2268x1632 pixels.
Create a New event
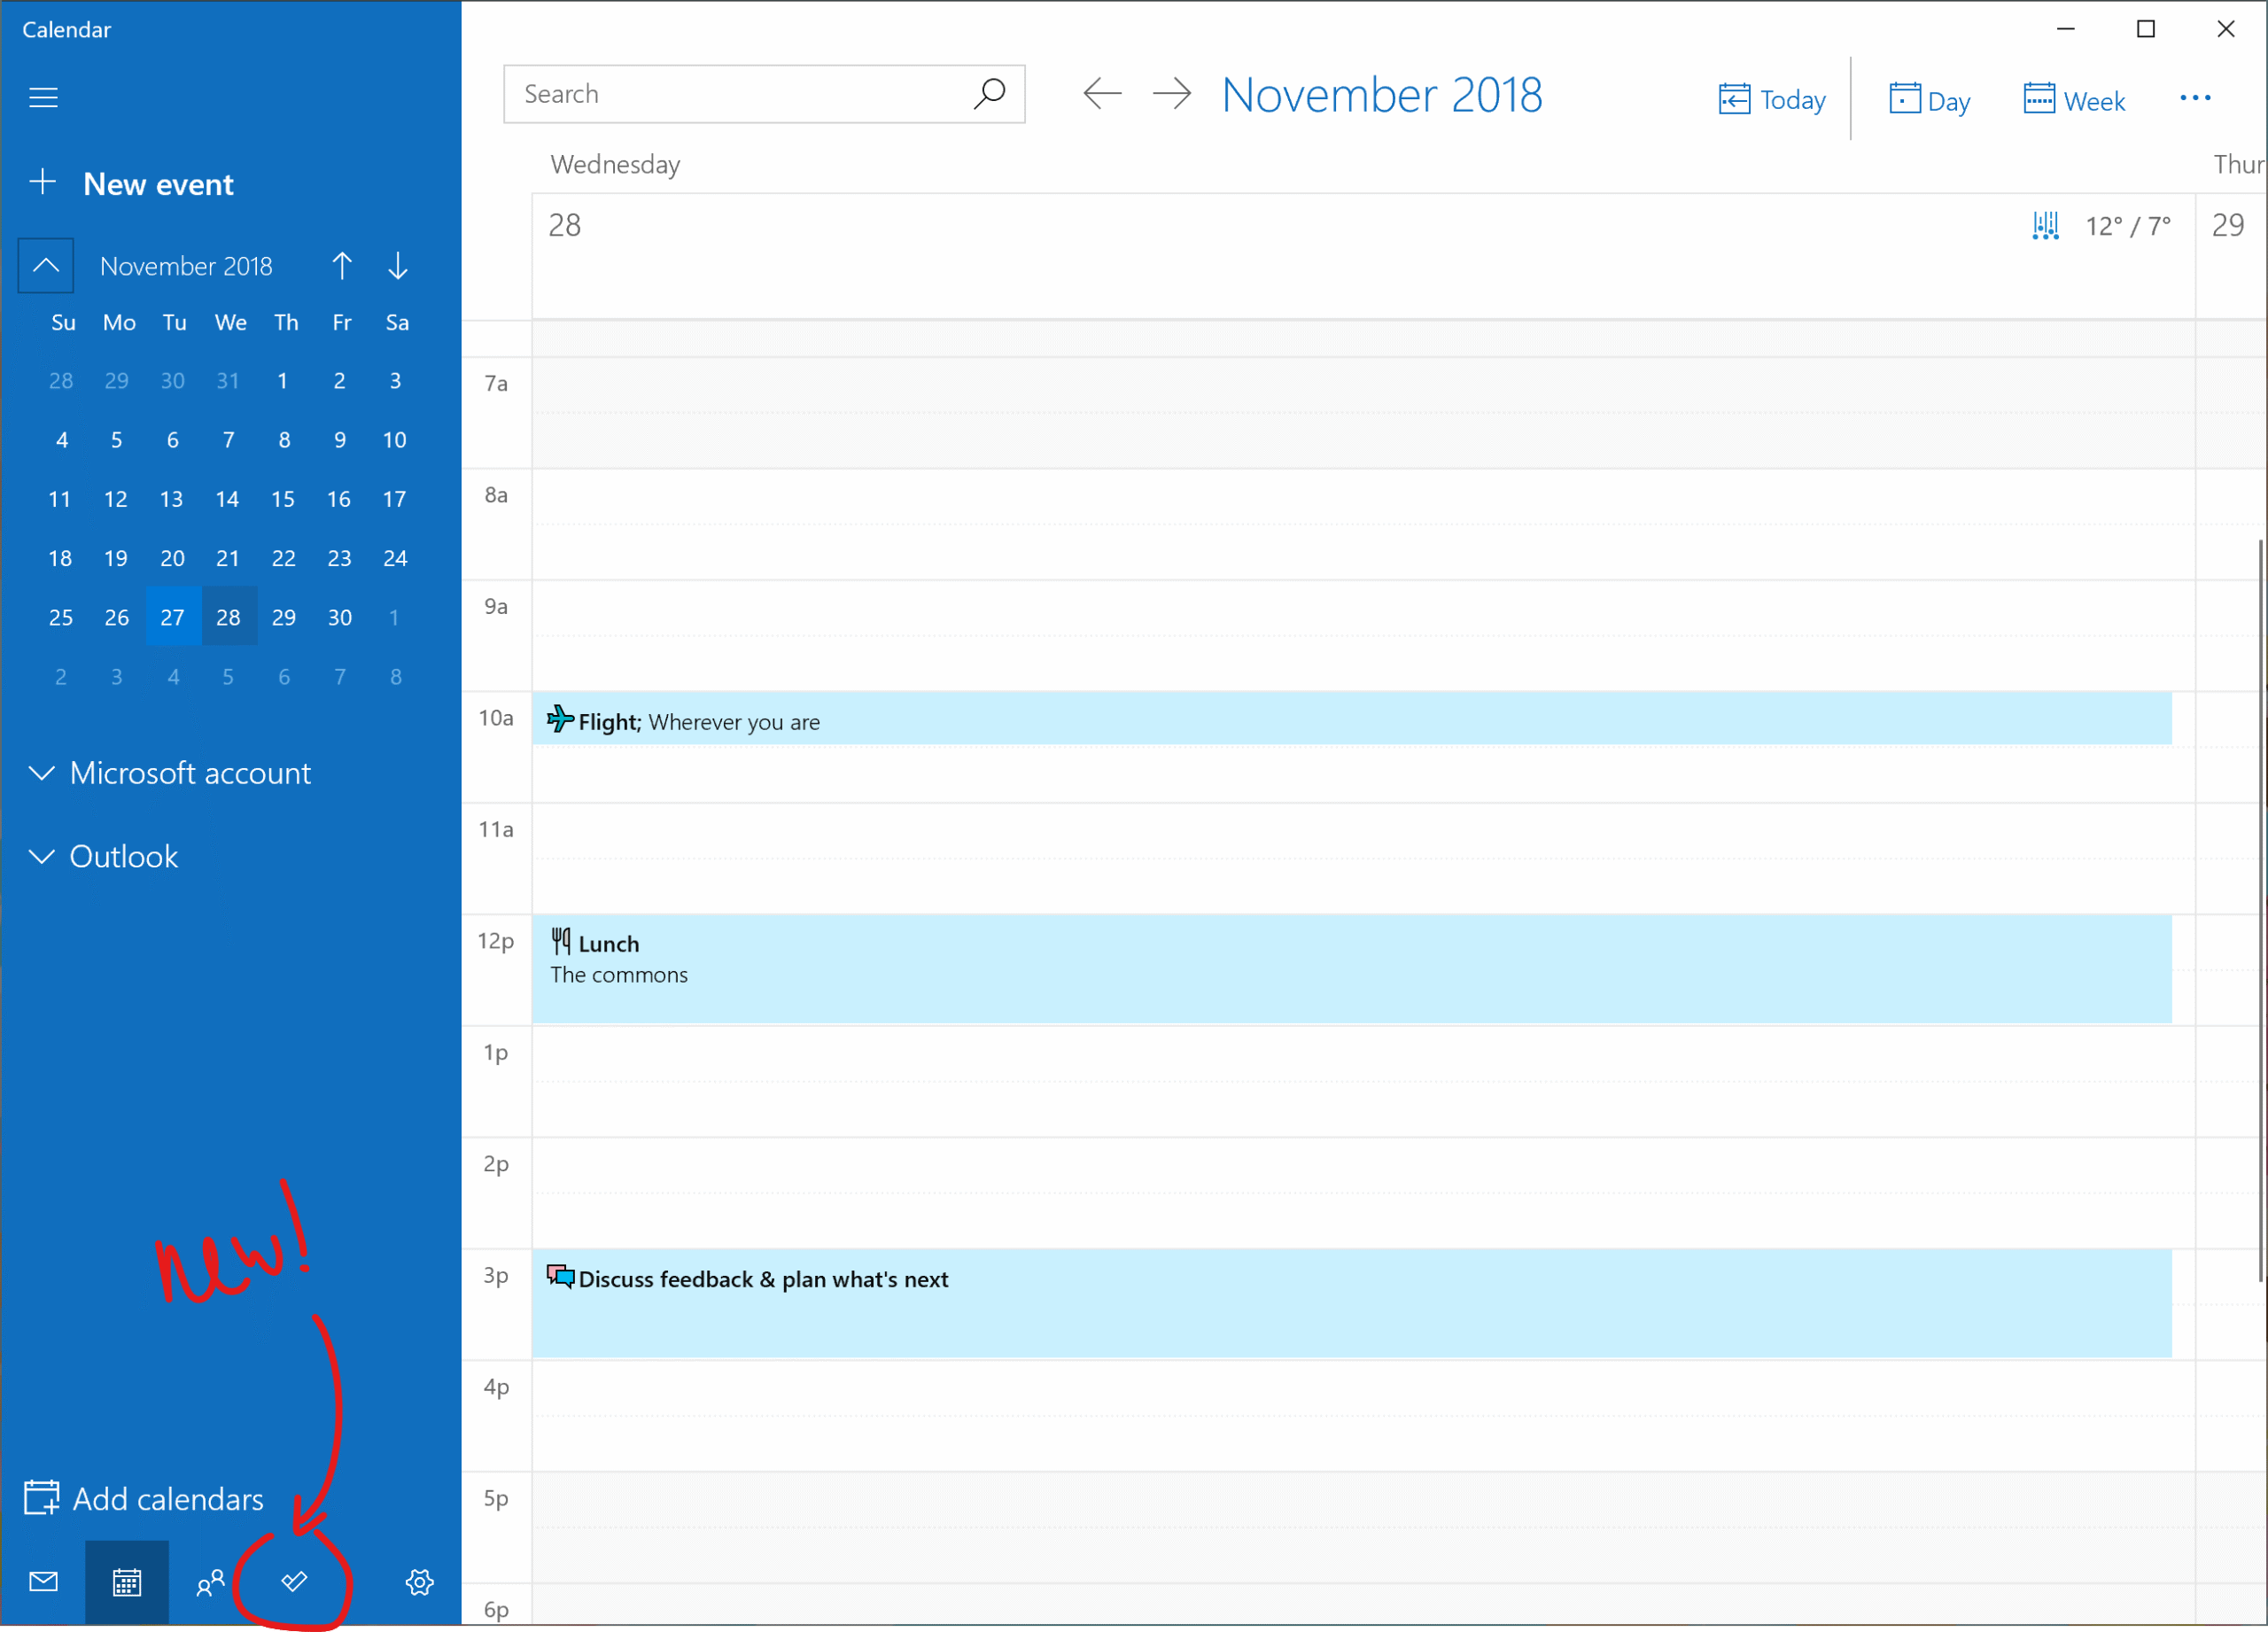pos(132,184)
